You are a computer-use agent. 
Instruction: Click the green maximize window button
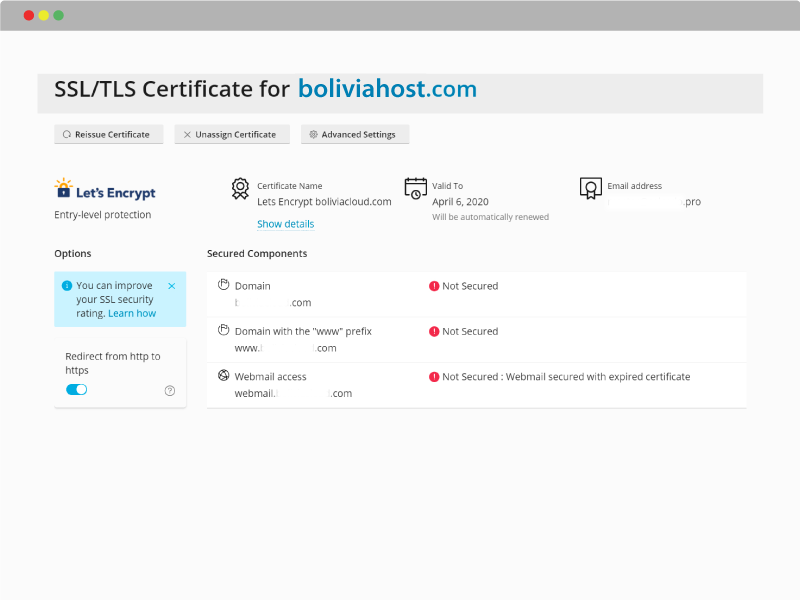pyautogui.click(x=59, y=15)
